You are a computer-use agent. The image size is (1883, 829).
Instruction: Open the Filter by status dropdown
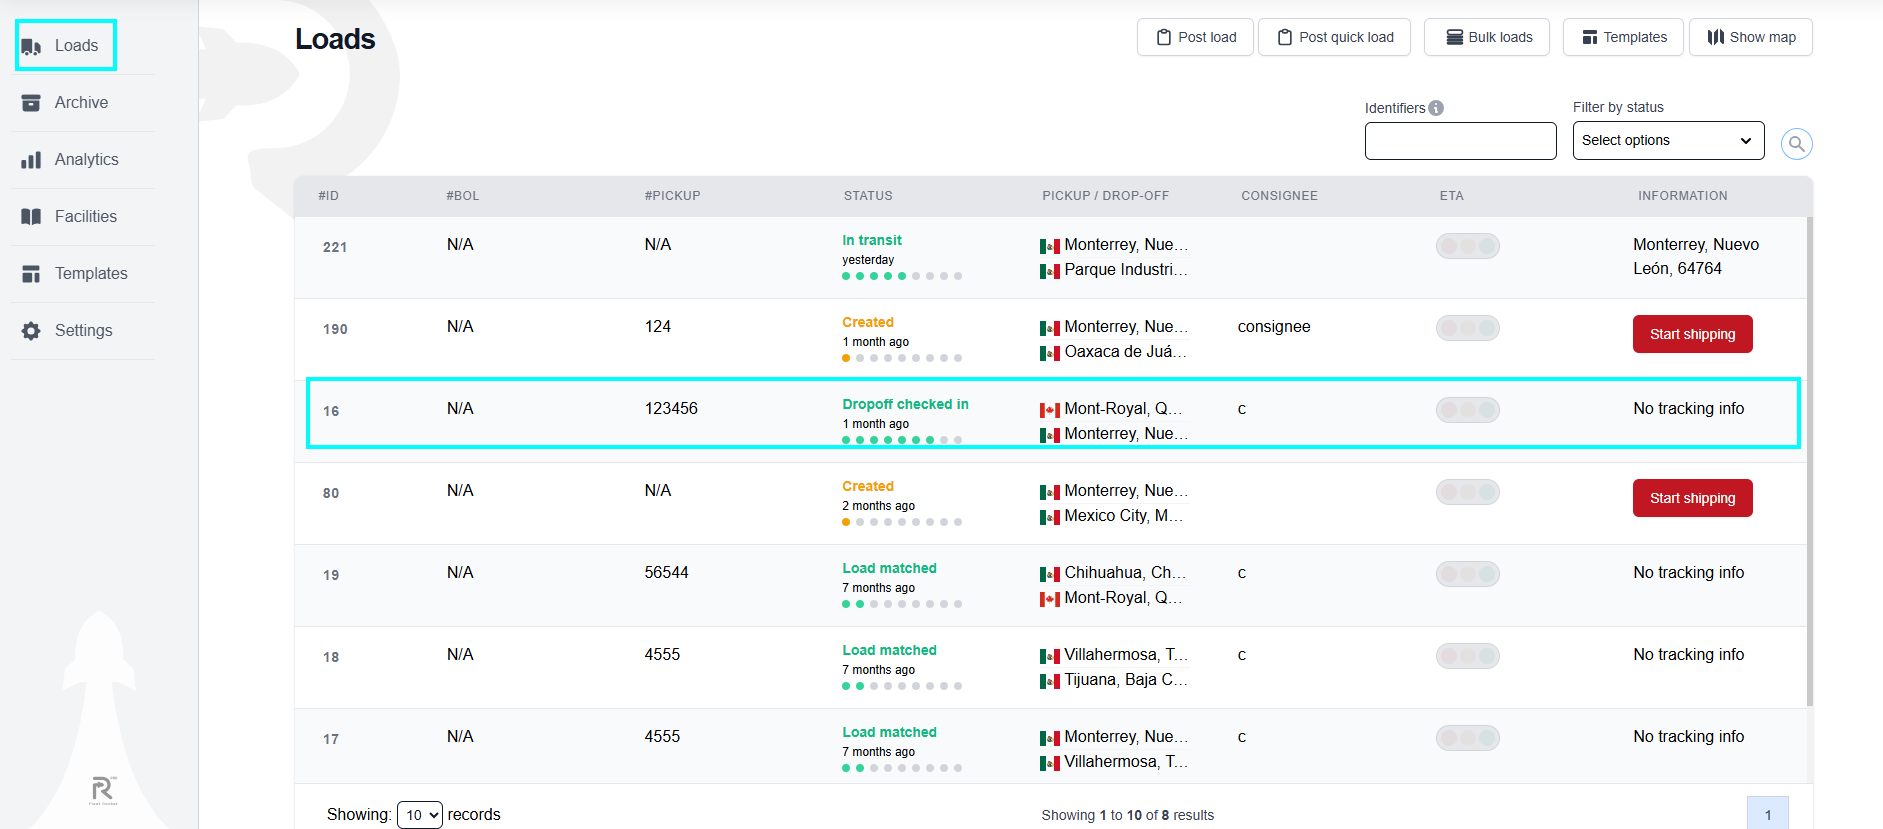click(x=1668, y=140)
